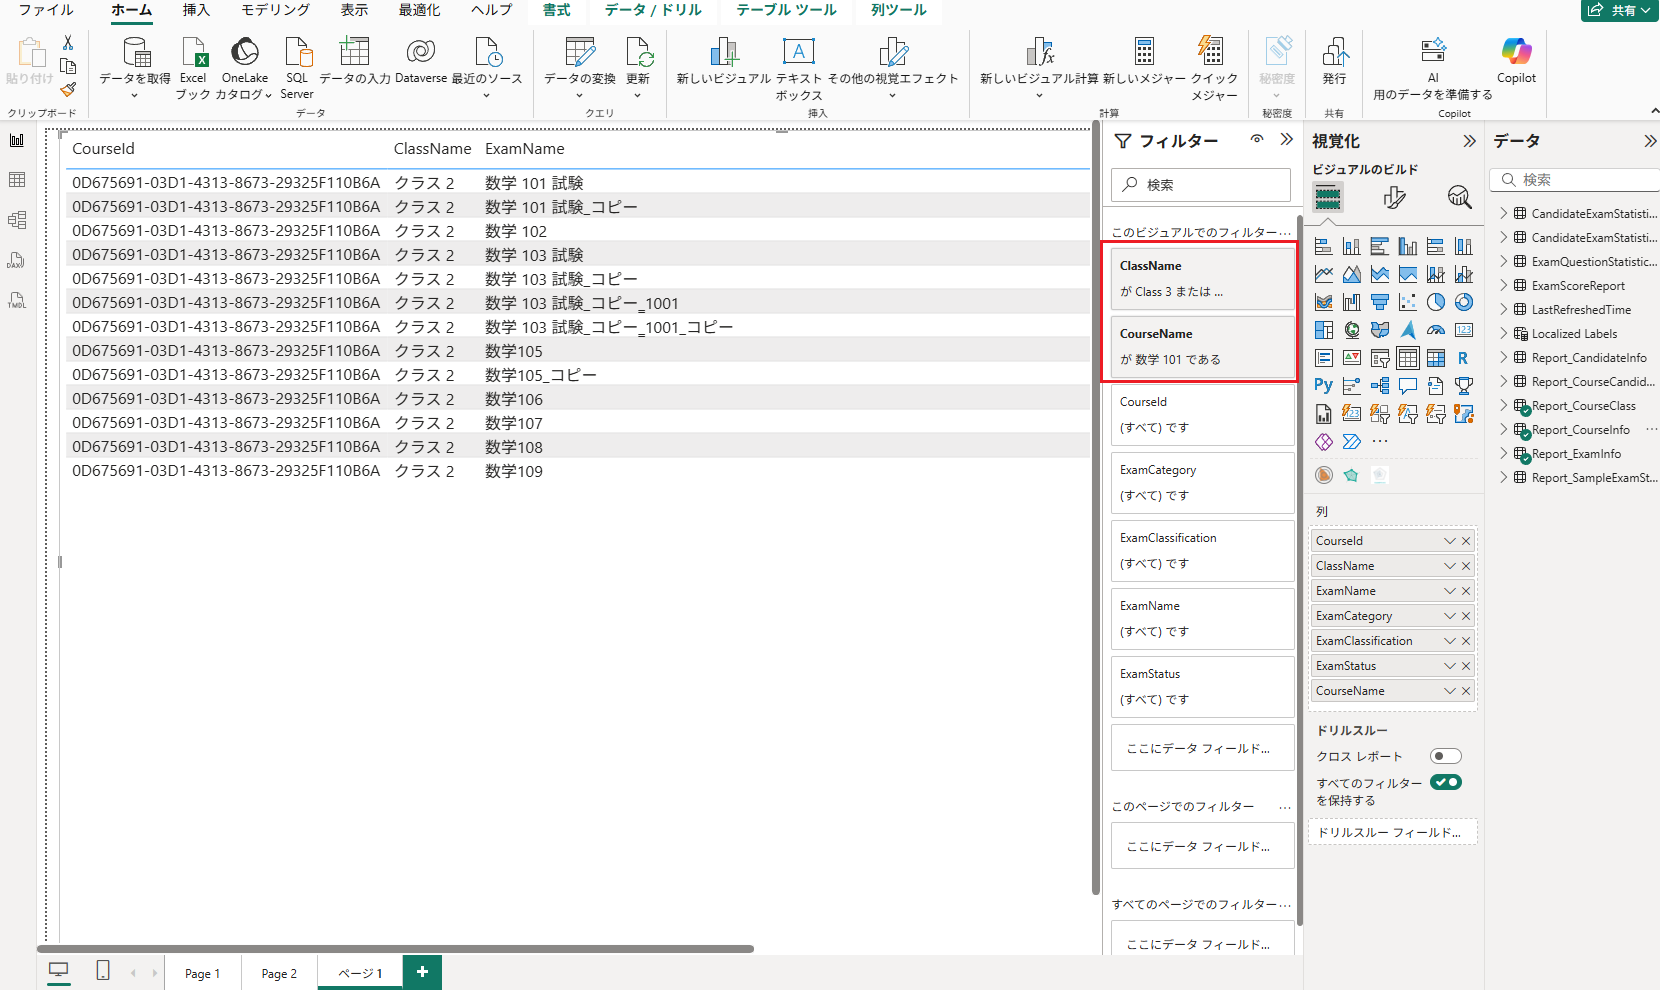
Task: Enable the クロス レポート toggle
Action: coord(1445,756)
